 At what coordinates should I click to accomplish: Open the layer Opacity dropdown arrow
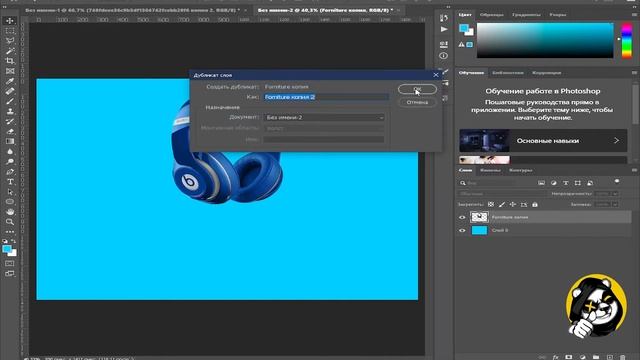[x=615, y=193]
